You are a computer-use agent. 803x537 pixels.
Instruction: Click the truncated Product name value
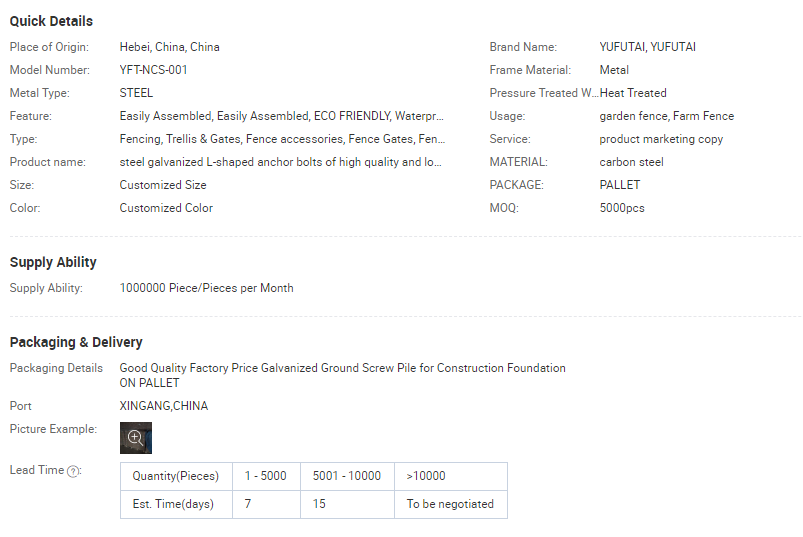(x=280, y=162)
